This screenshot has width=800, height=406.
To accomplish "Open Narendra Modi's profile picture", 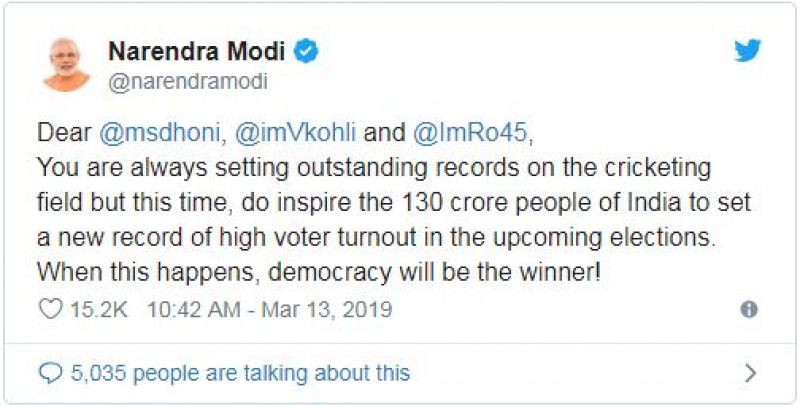I will point(65,64).
